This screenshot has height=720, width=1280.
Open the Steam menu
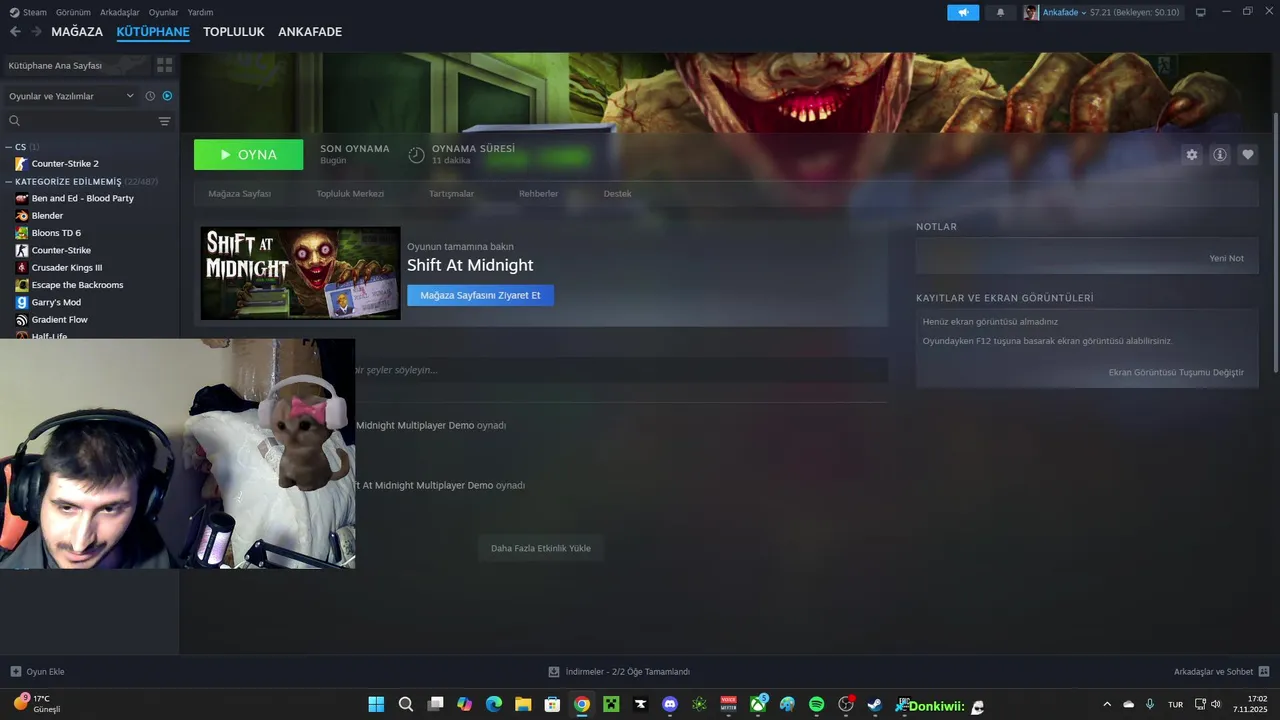pyautogui.click(x=28, y=12)
